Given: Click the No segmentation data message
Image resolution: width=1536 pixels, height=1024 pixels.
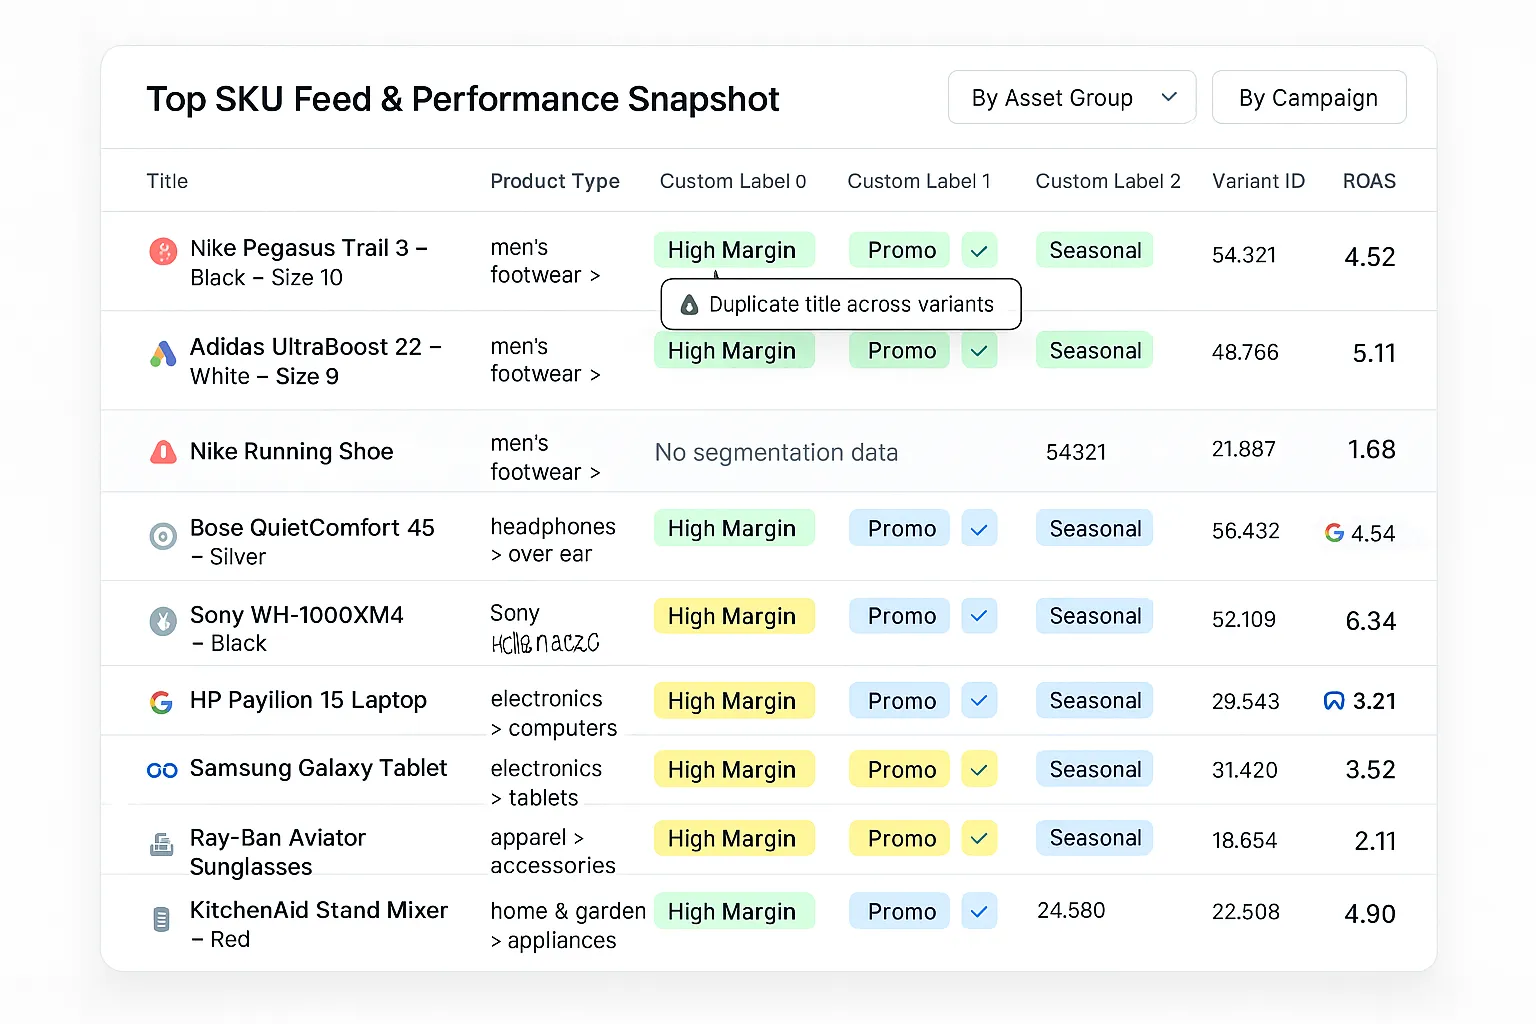Looking at the screenshot, I should [776, 453].
